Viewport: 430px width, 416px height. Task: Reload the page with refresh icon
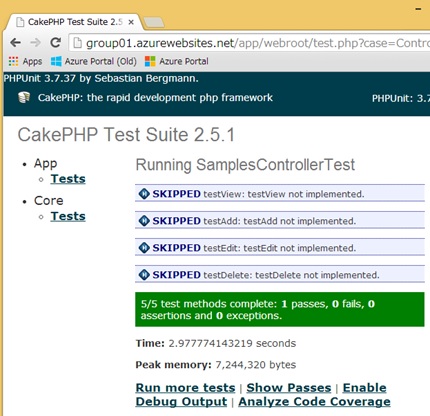pos(55,42)
